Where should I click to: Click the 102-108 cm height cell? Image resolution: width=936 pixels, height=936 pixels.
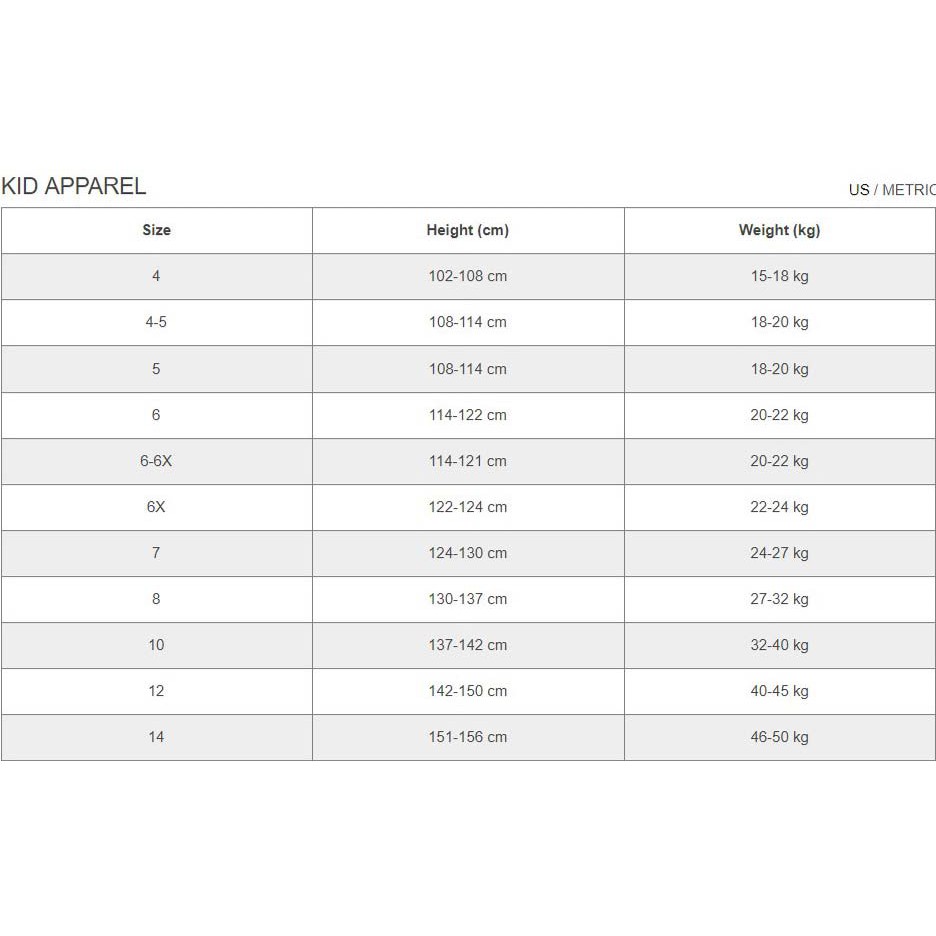point(467,276)
